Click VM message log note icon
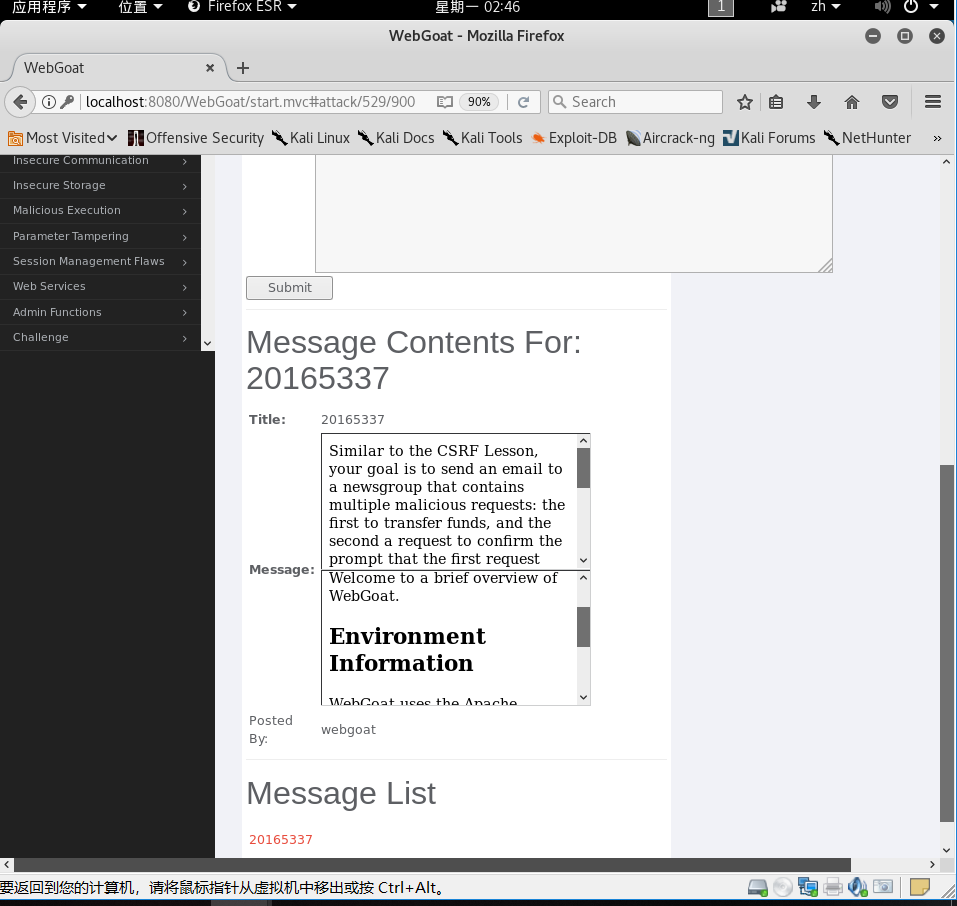 [919, 886]
